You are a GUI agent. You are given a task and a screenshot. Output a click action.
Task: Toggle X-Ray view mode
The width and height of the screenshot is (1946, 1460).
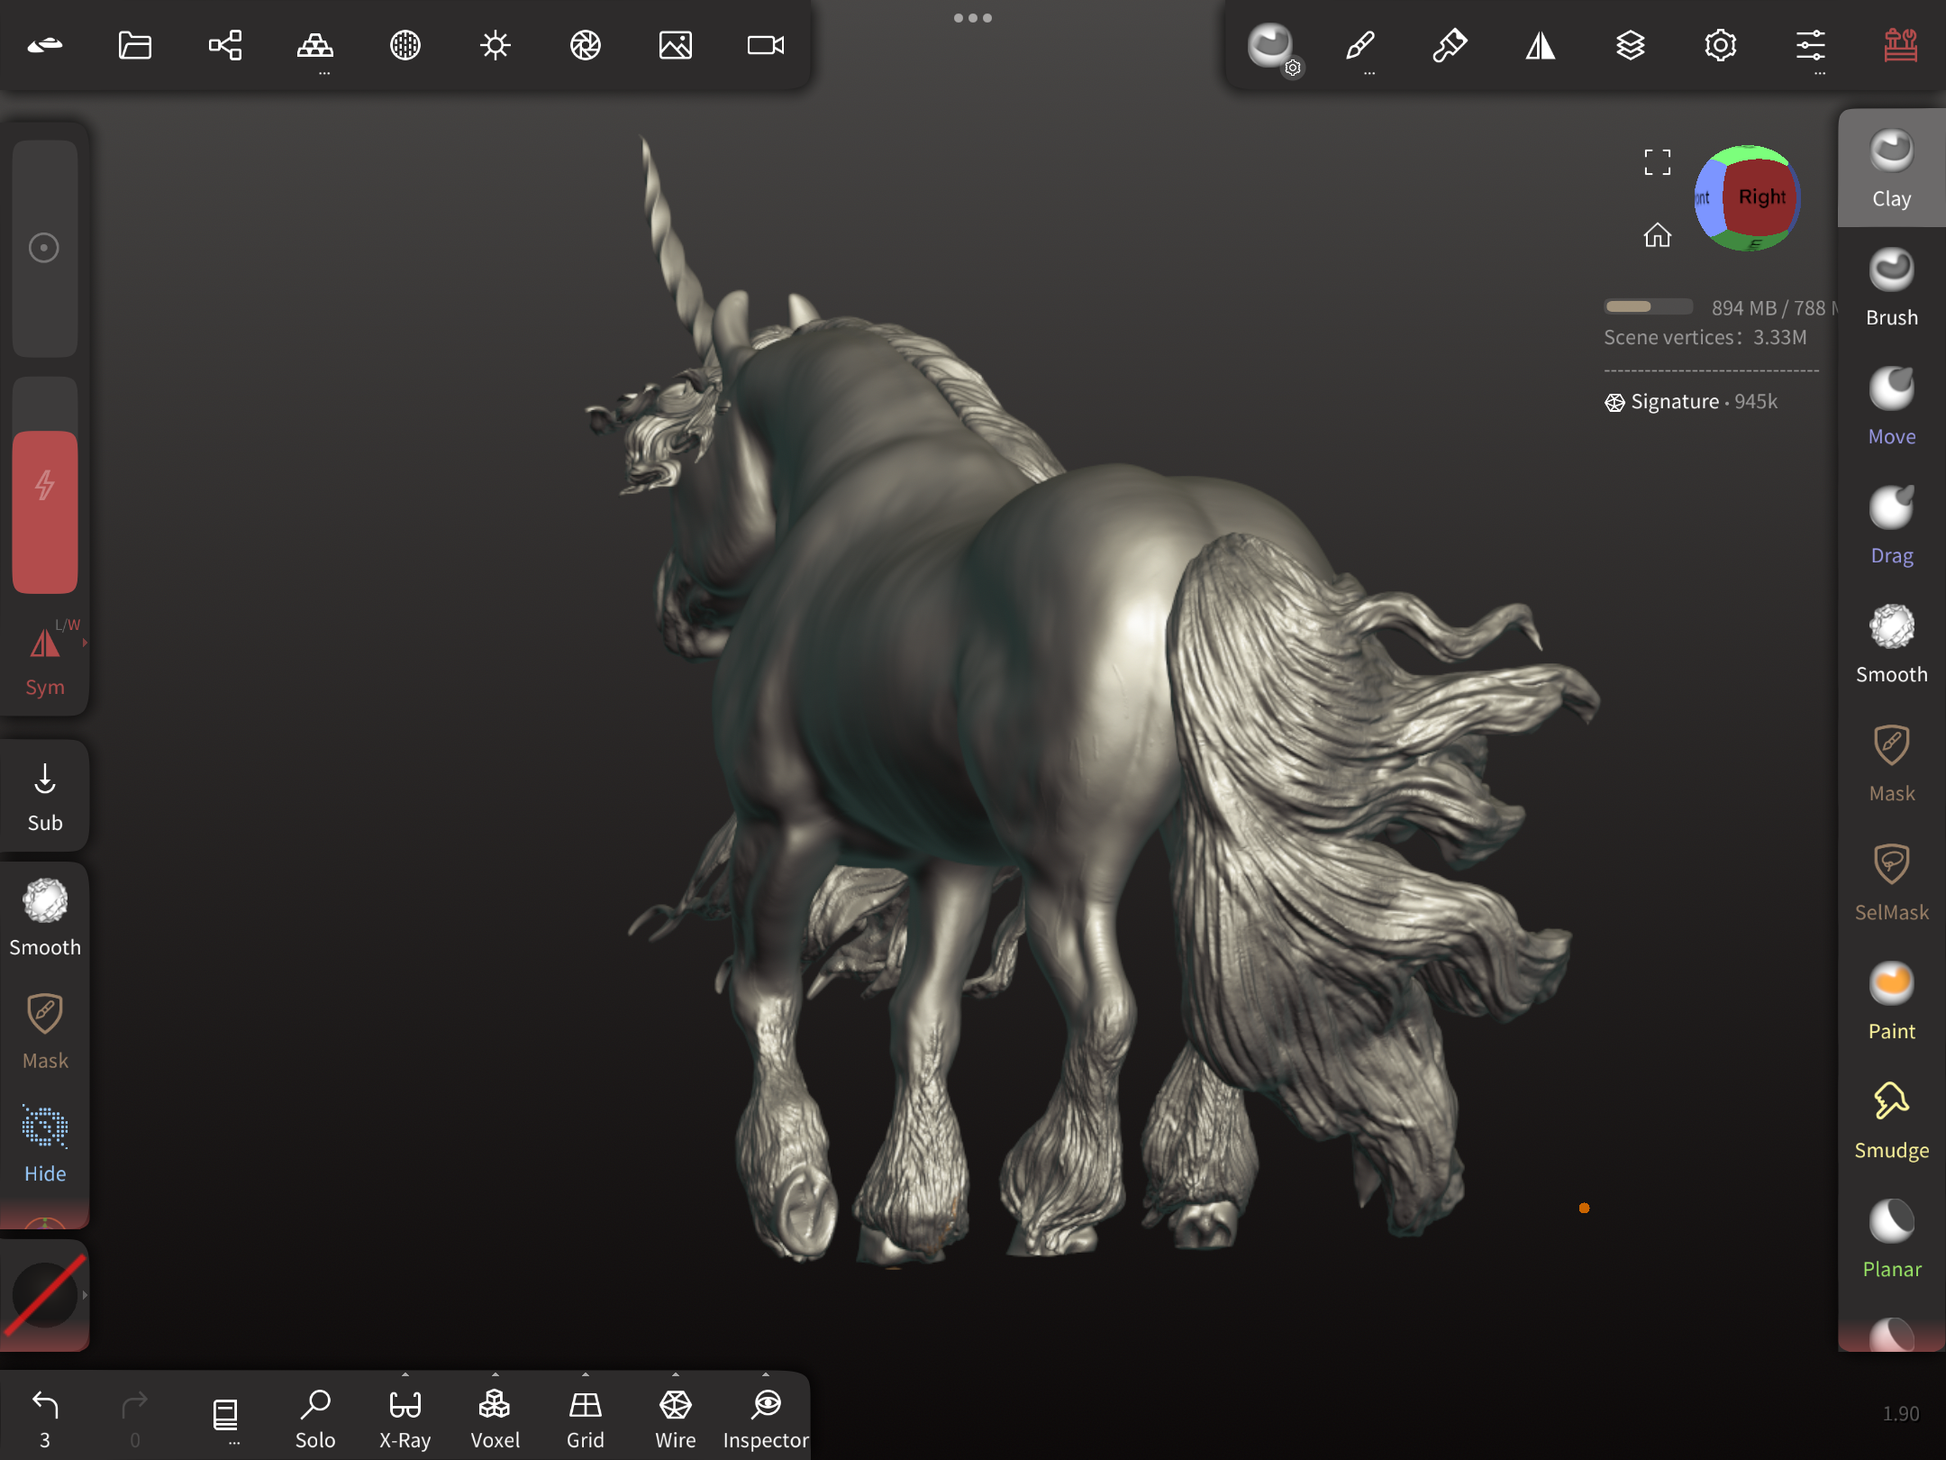pos(405,1417)
